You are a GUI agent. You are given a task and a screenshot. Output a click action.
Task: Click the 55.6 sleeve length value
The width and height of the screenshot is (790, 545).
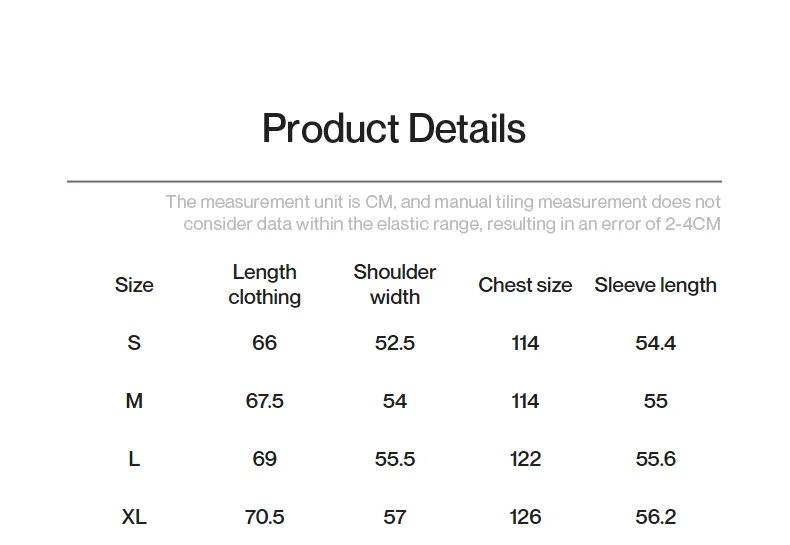[655, 459]
